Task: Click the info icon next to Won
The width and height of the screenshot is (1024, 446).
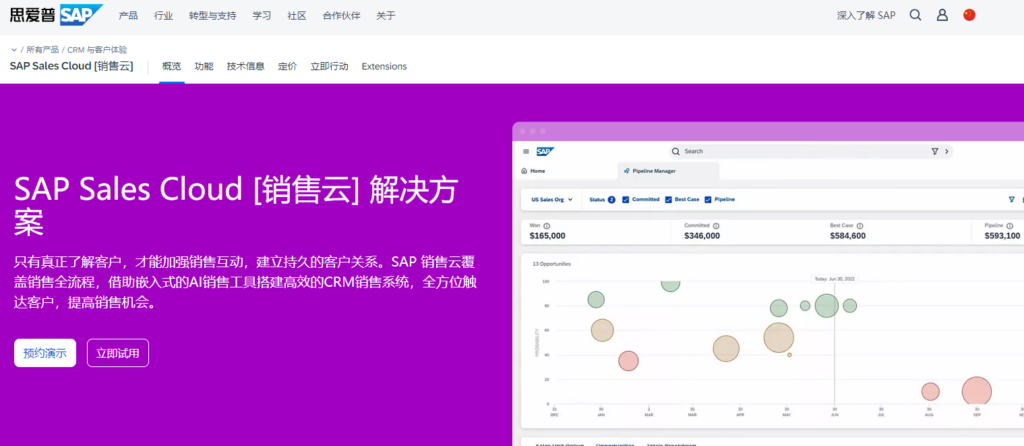Action: click(547, 225)
